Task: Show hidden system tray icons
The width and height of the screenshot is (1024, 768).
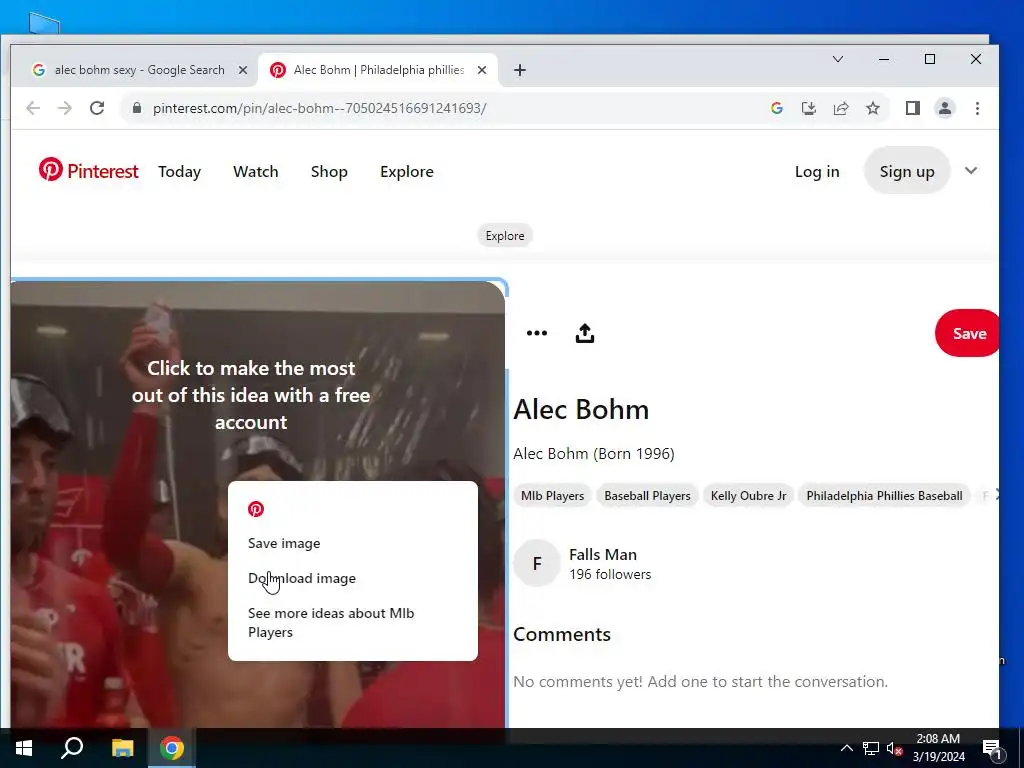Action: 846,748
